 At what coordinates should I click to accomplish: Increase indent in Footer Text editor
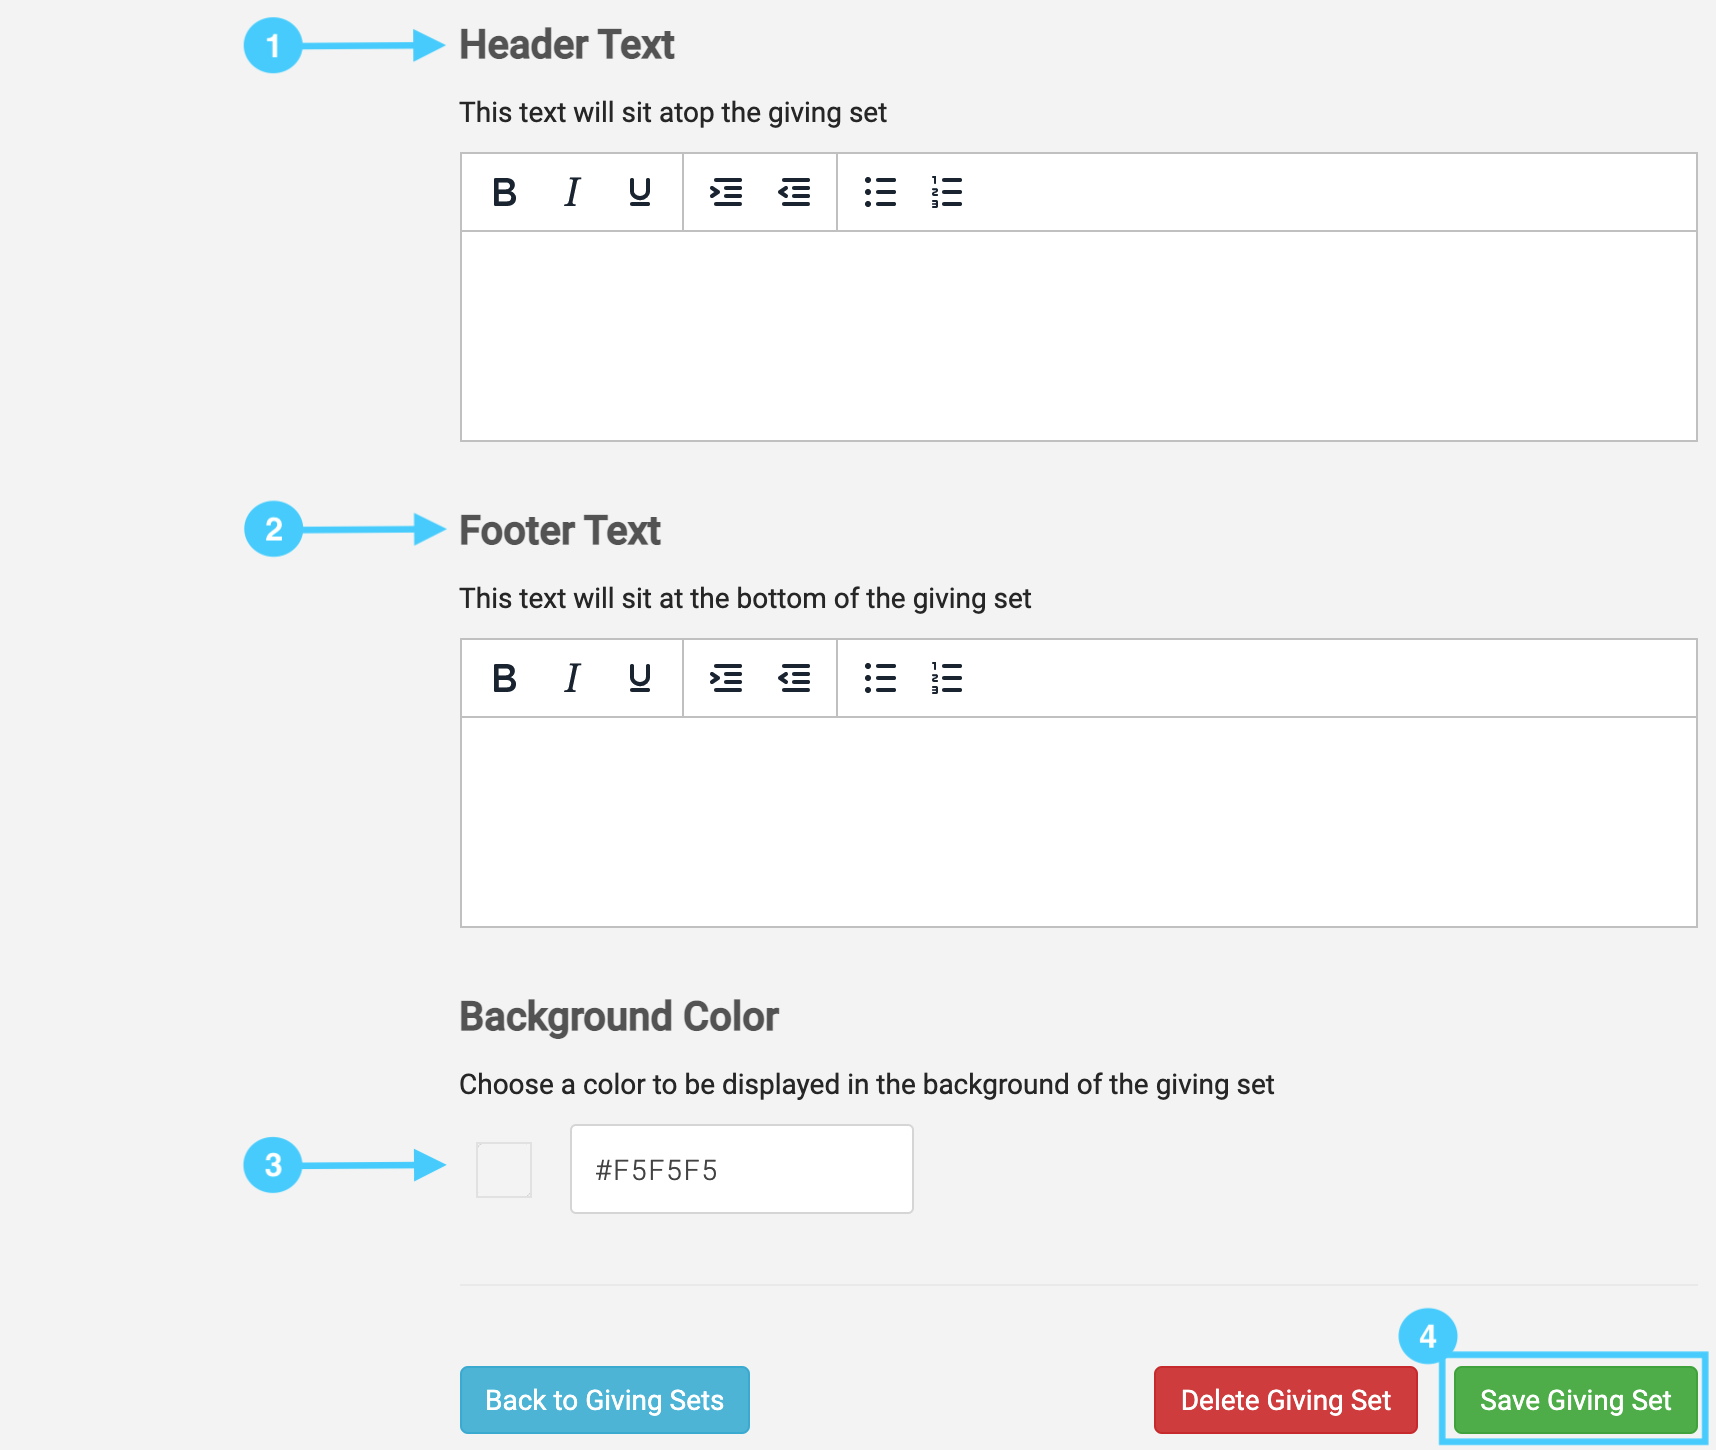[x=726, y=678]
